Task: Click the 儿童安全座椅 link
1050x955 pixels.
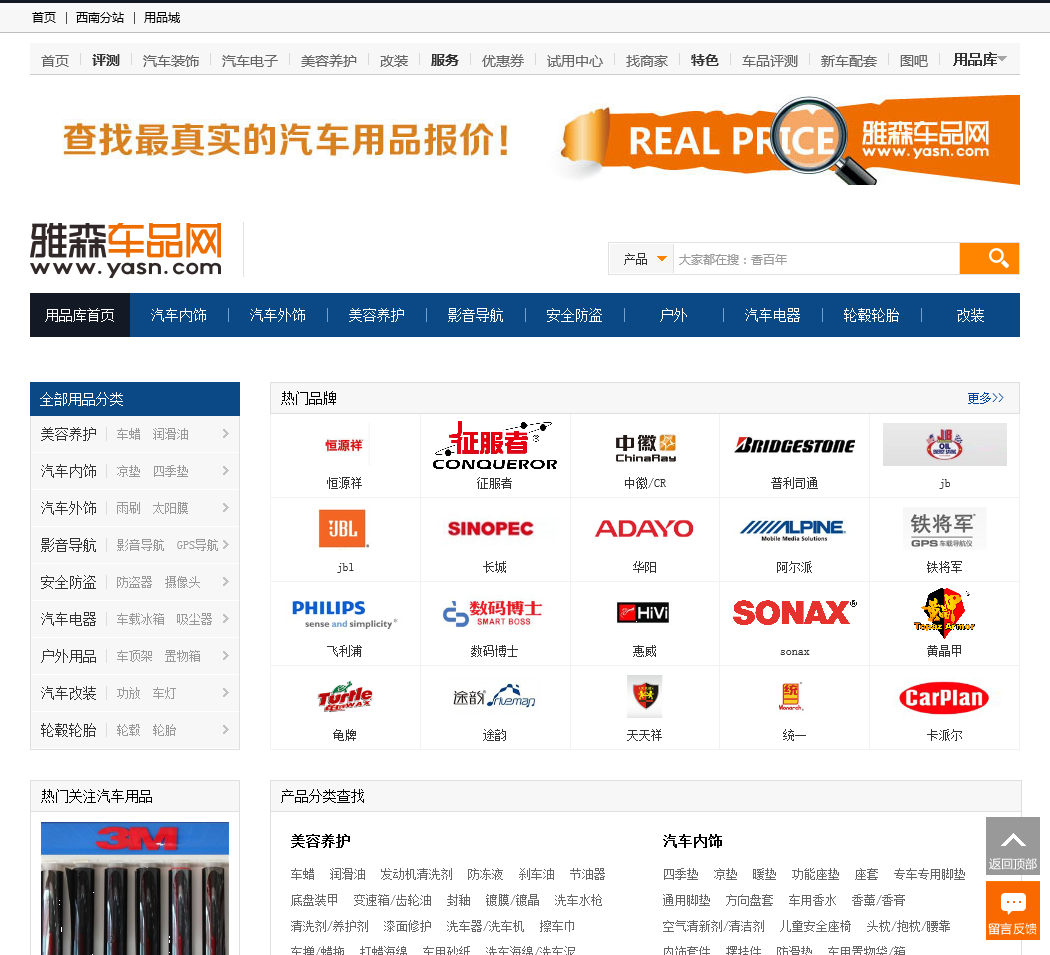Action: pyautogui.click(x=815, y=926)
